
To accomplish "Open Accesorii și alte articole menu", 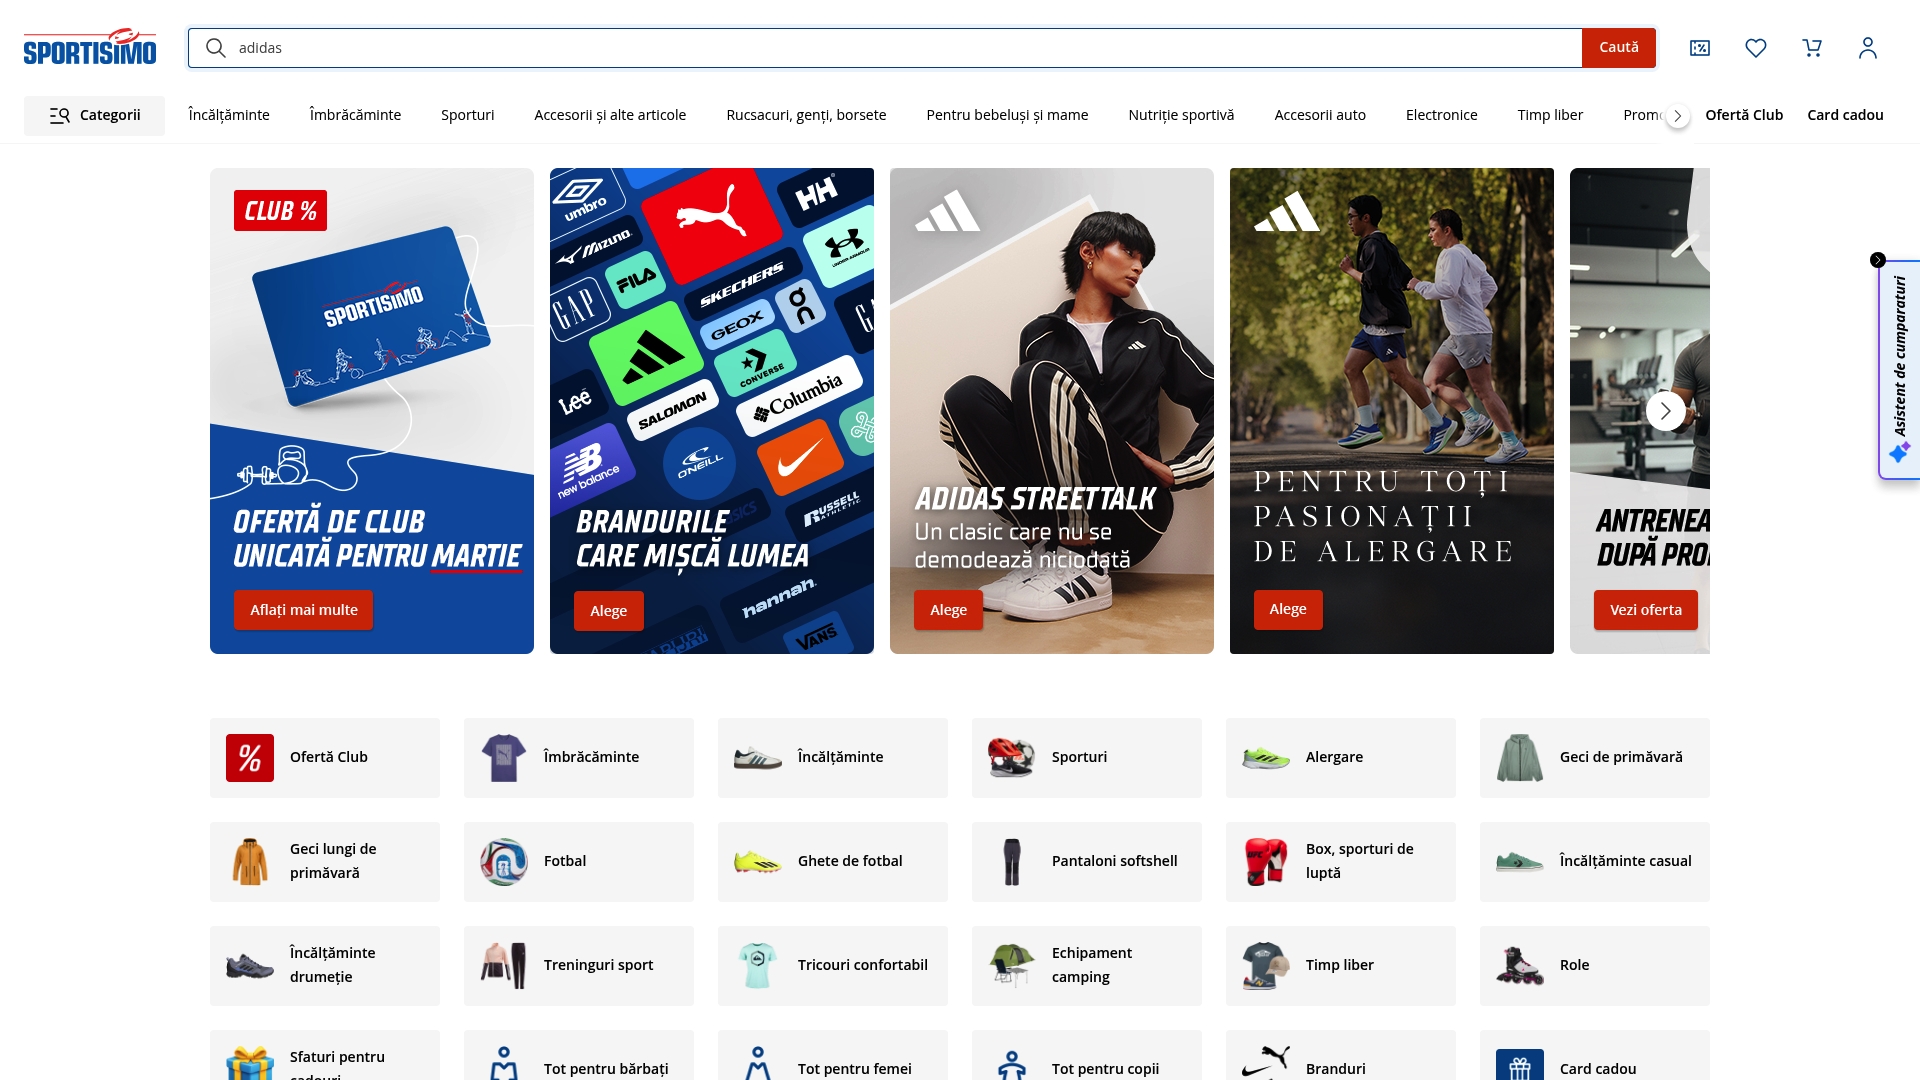I will pyautogui.click(x=610, y=115).
